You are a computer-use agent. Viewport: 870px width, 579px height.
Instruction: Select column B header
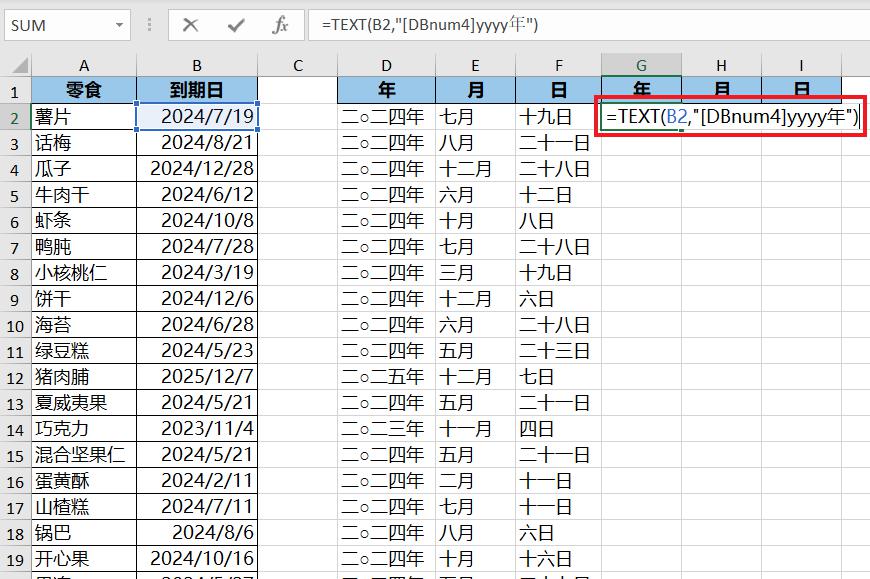tap(197, 65)
